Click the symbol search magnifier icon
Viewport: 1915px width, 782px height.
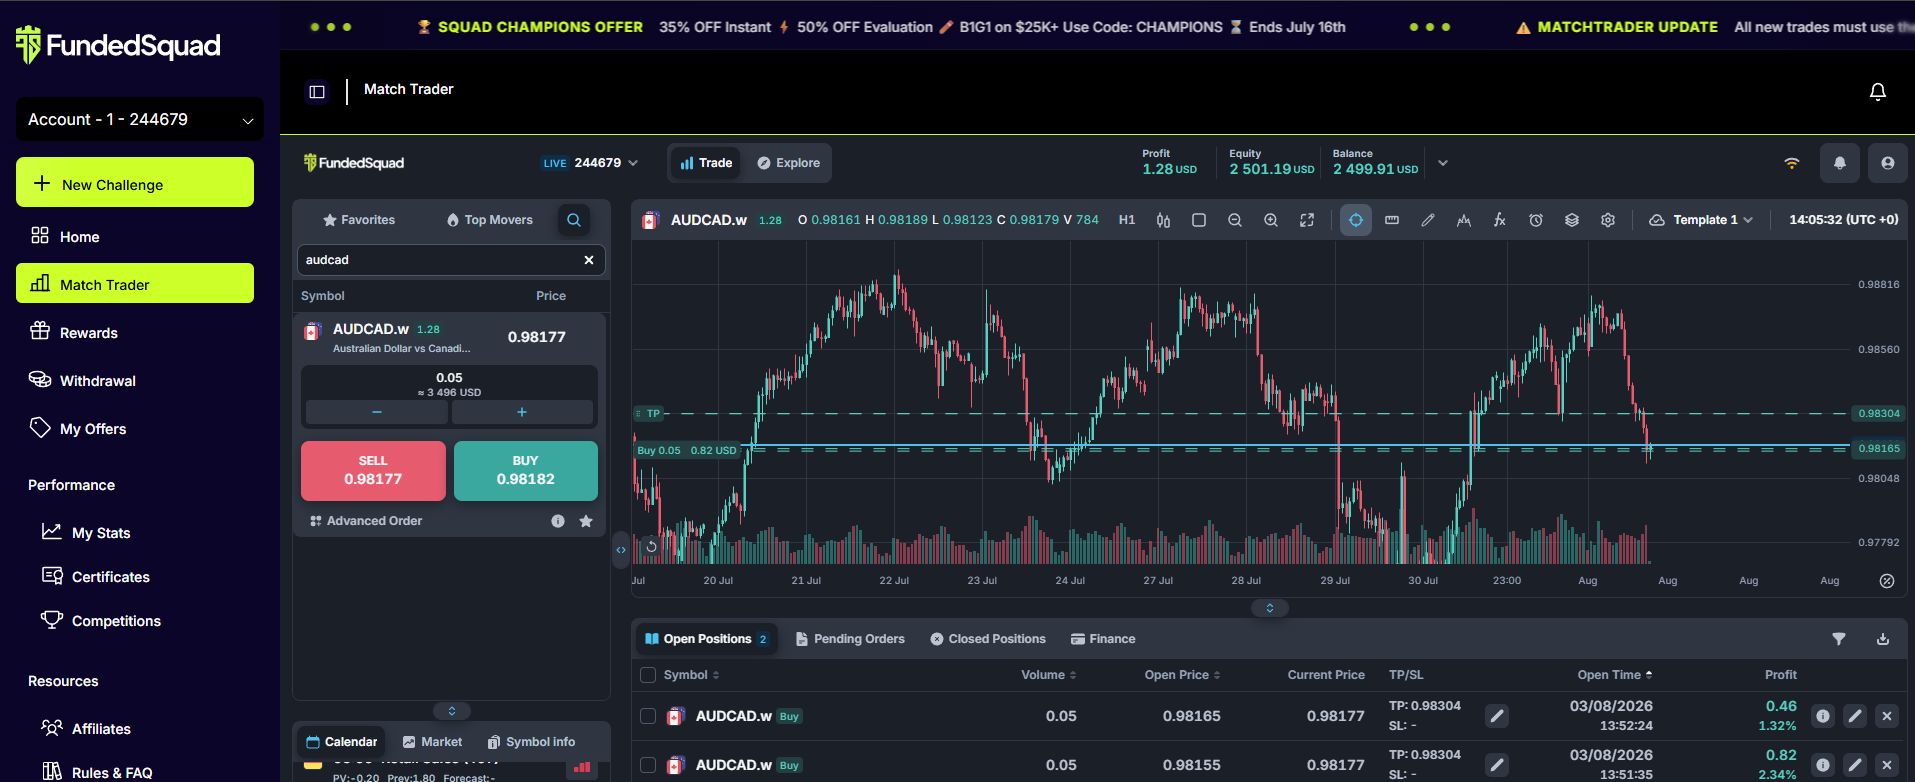[574, 220]
